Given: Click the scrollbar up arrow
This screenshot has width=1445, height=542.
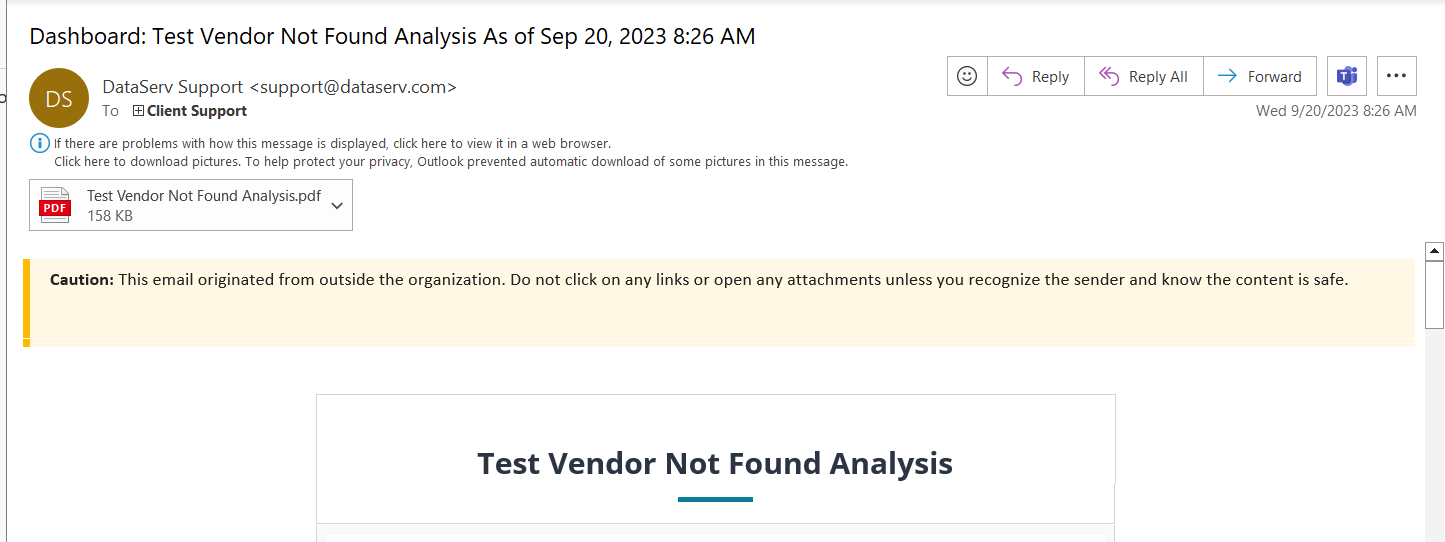Looking at the screenshot, I should (x=1434, y=251).
